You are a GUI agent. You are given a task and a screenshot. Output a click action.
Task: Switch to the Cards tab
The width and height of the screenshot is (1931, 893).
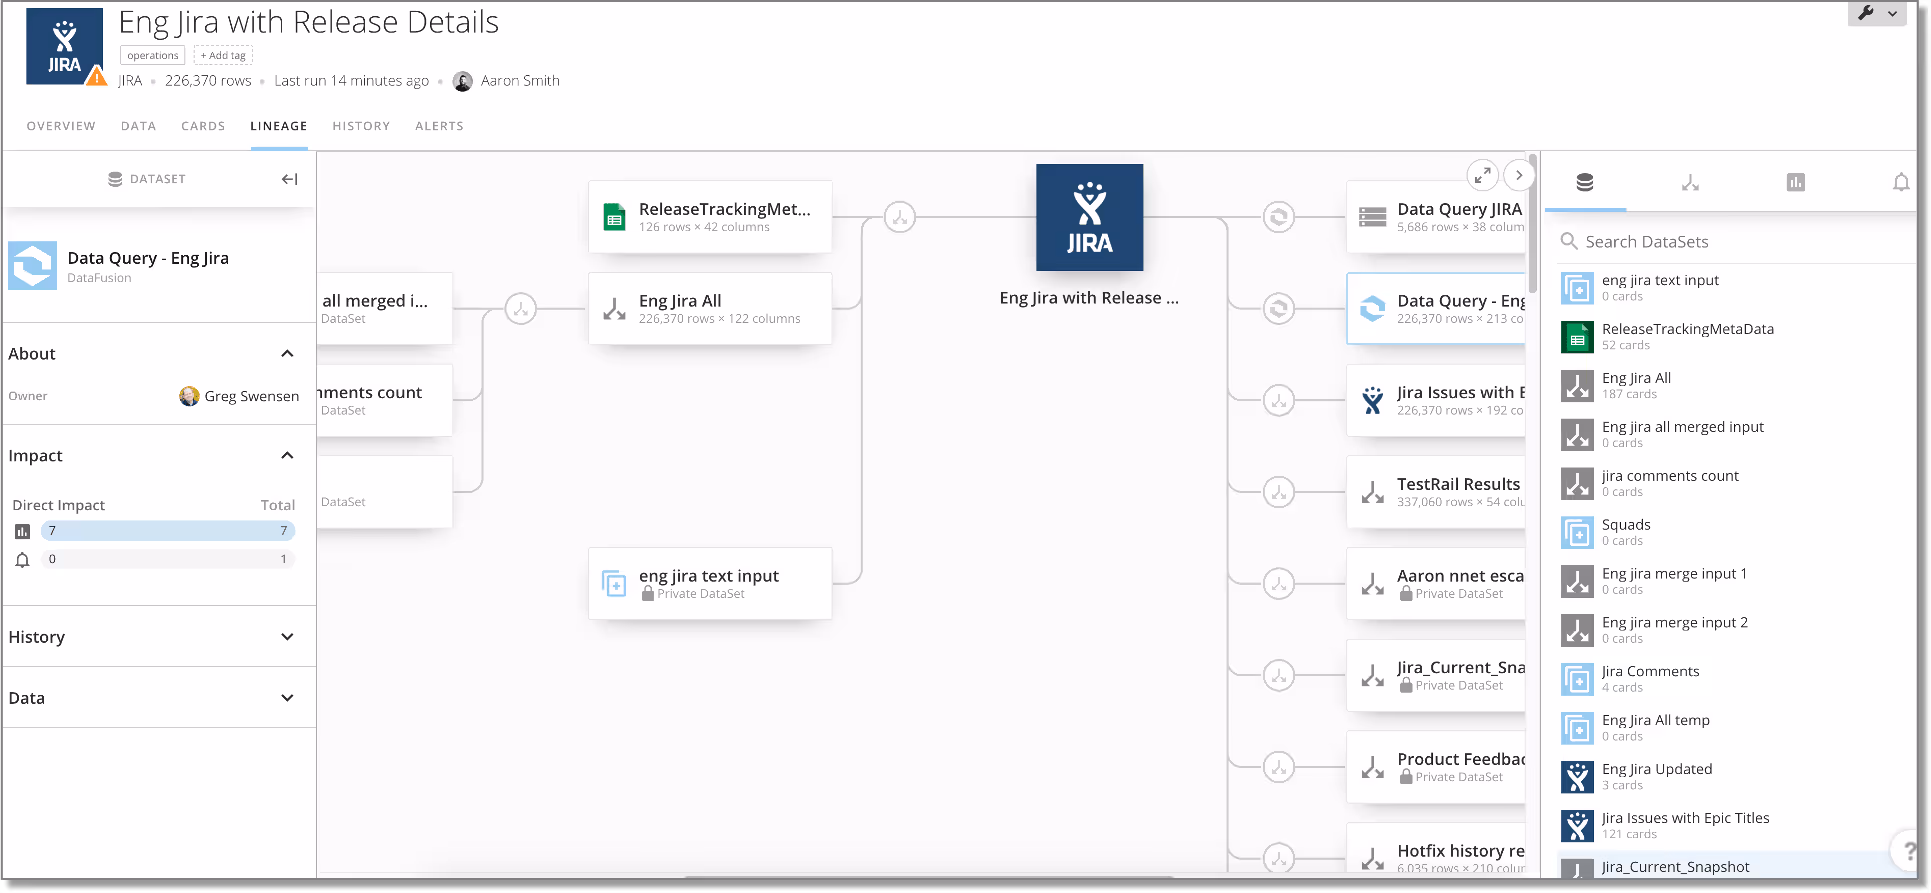[203, 126]
